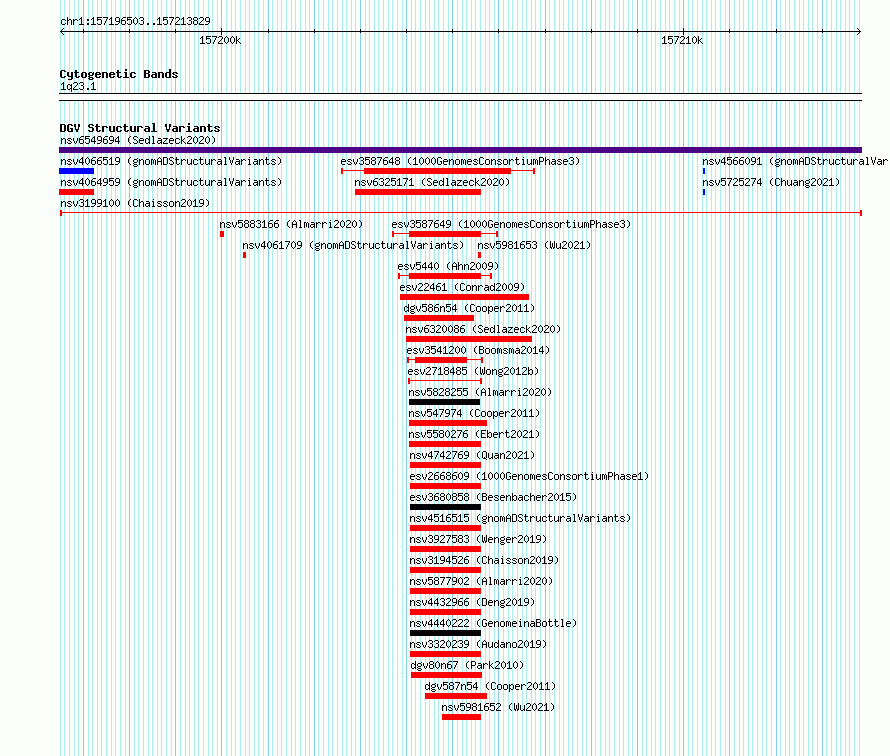Screen dimensions: 890x756
Task: Open esv2668609 1000GenomesConsortiumPhase1 label
Action: click(x=530, y=476)
